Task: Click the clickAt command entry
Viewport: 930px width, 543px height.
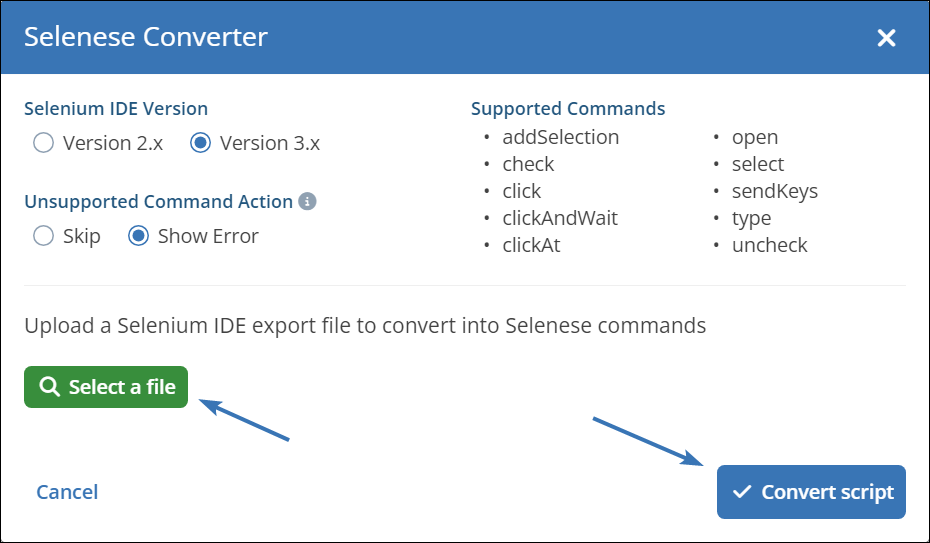Action: pyautogui.click(x=531, y=245)
